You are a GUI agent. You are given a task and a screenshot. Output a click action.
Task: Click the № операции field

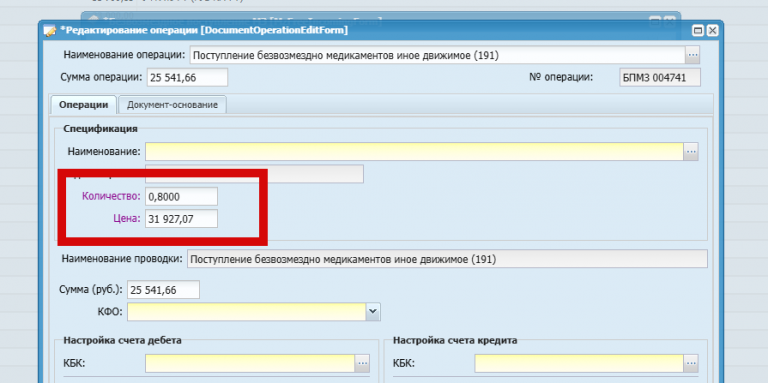click(x=660, y=77)
